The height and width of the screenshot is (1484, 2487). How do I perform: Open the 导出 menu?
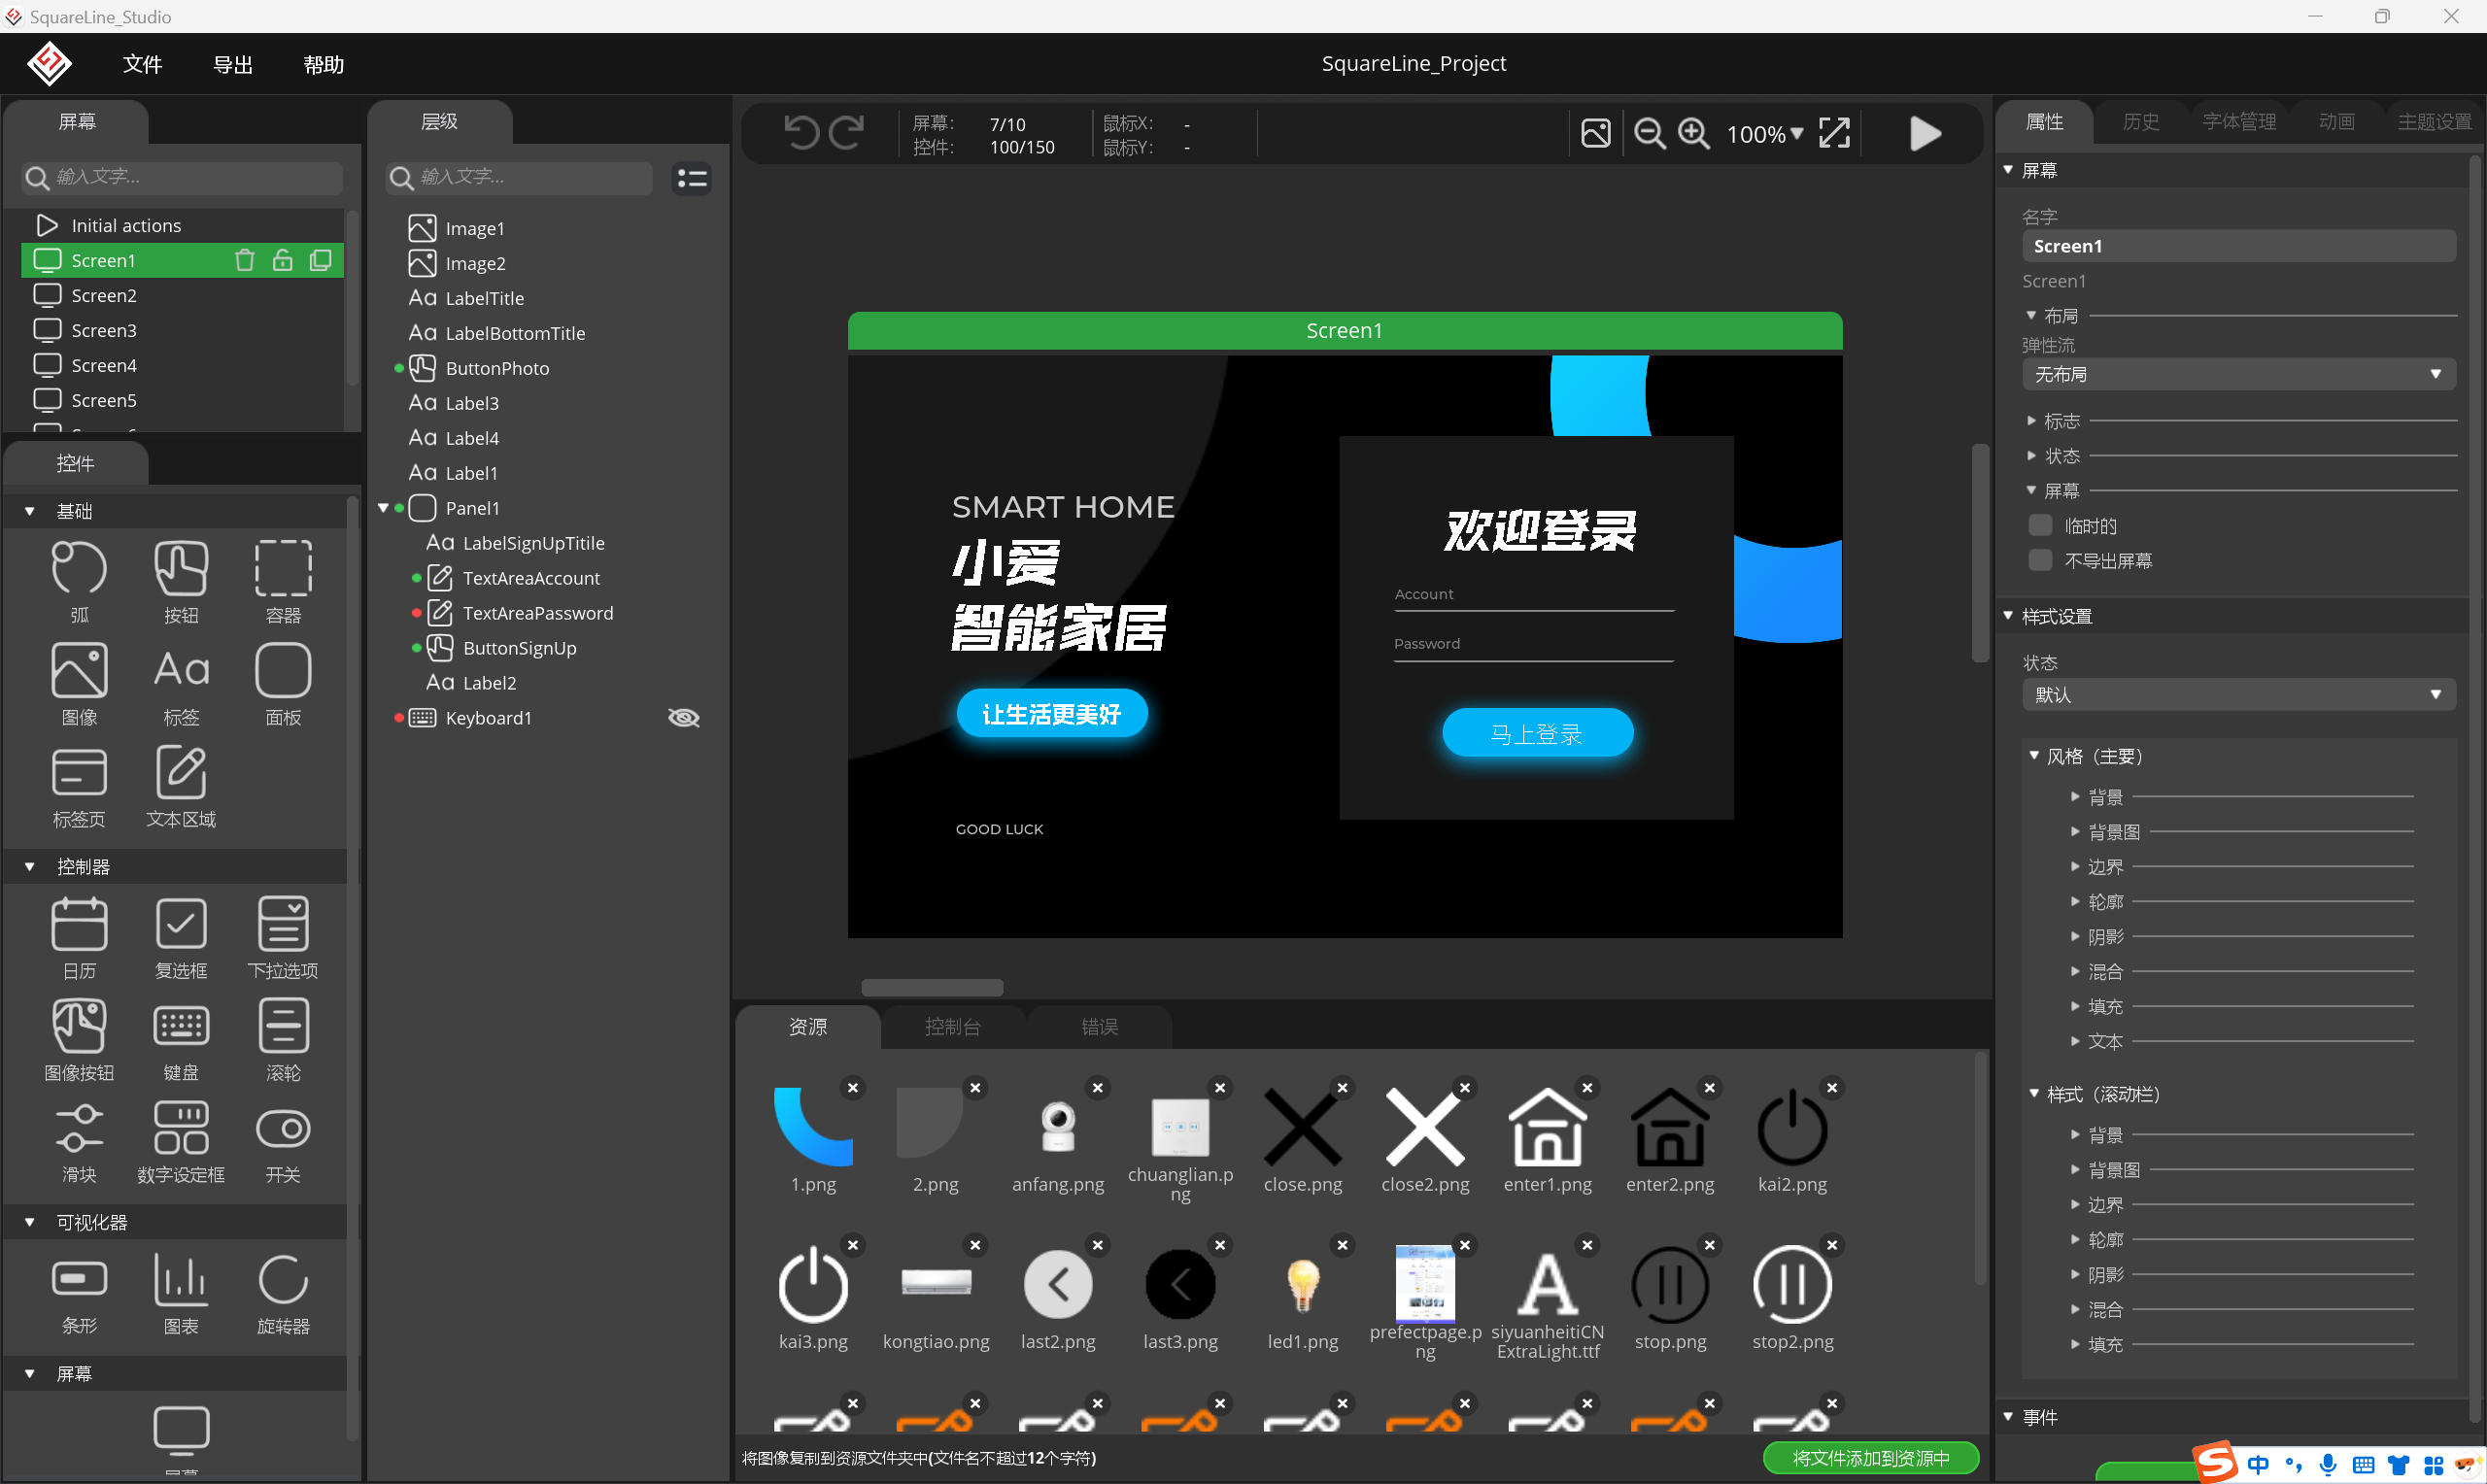[232, 65]
